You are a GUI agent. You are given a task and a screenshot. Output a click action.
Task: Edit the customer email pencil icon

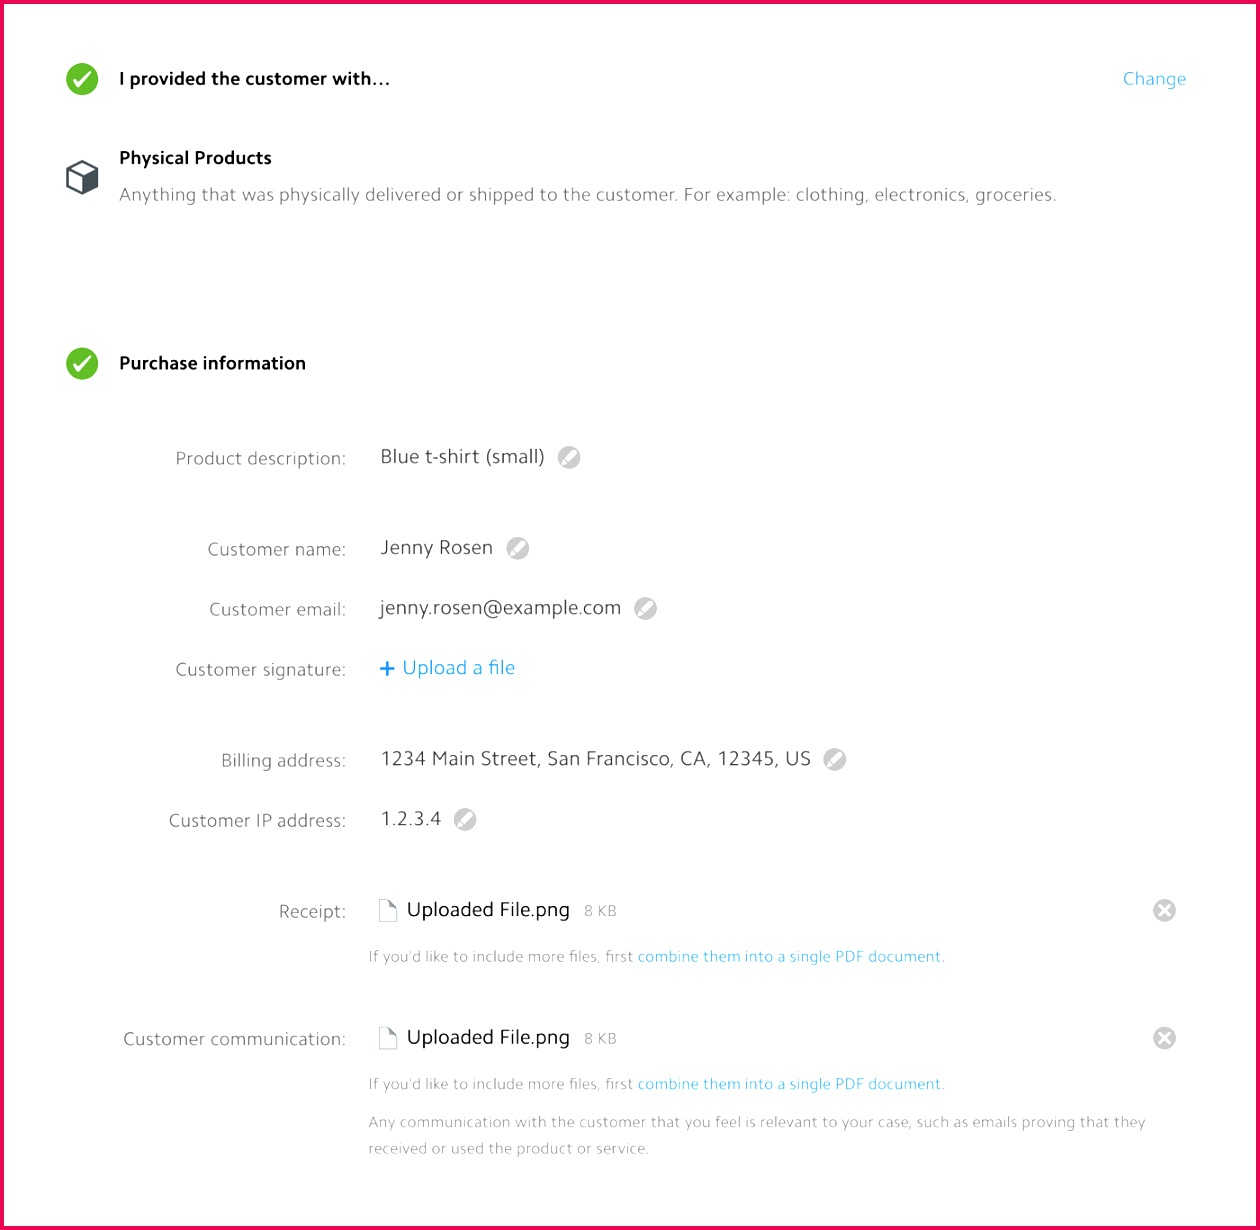click(646, 608)
